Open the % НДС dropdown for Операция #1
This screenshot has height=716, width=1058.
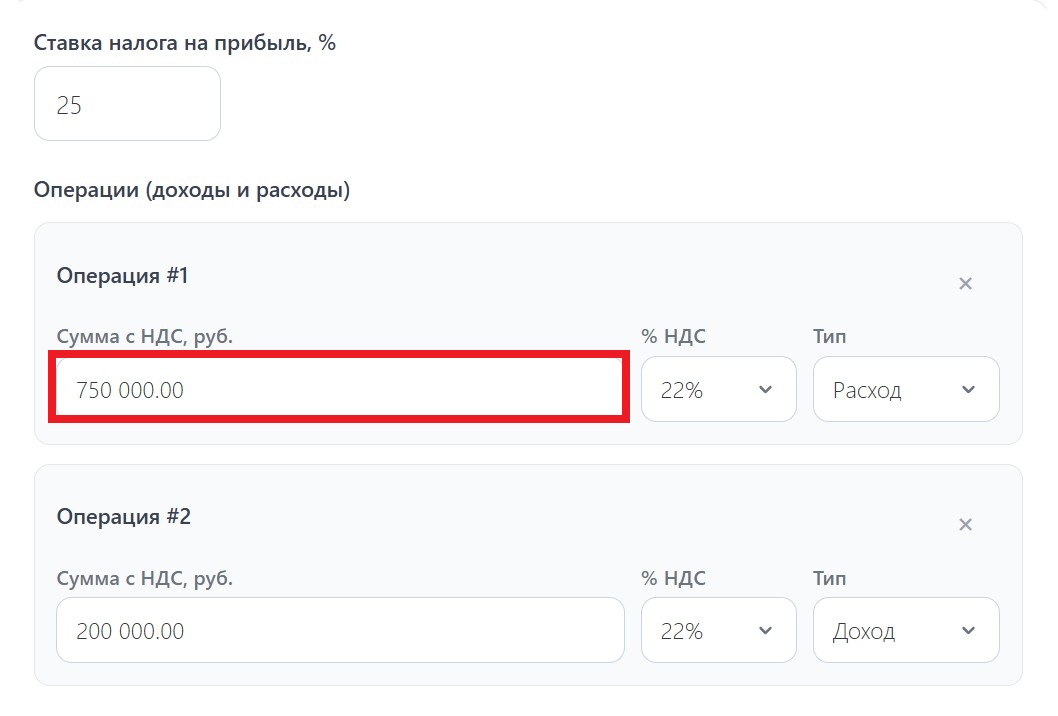coord(718,389)
